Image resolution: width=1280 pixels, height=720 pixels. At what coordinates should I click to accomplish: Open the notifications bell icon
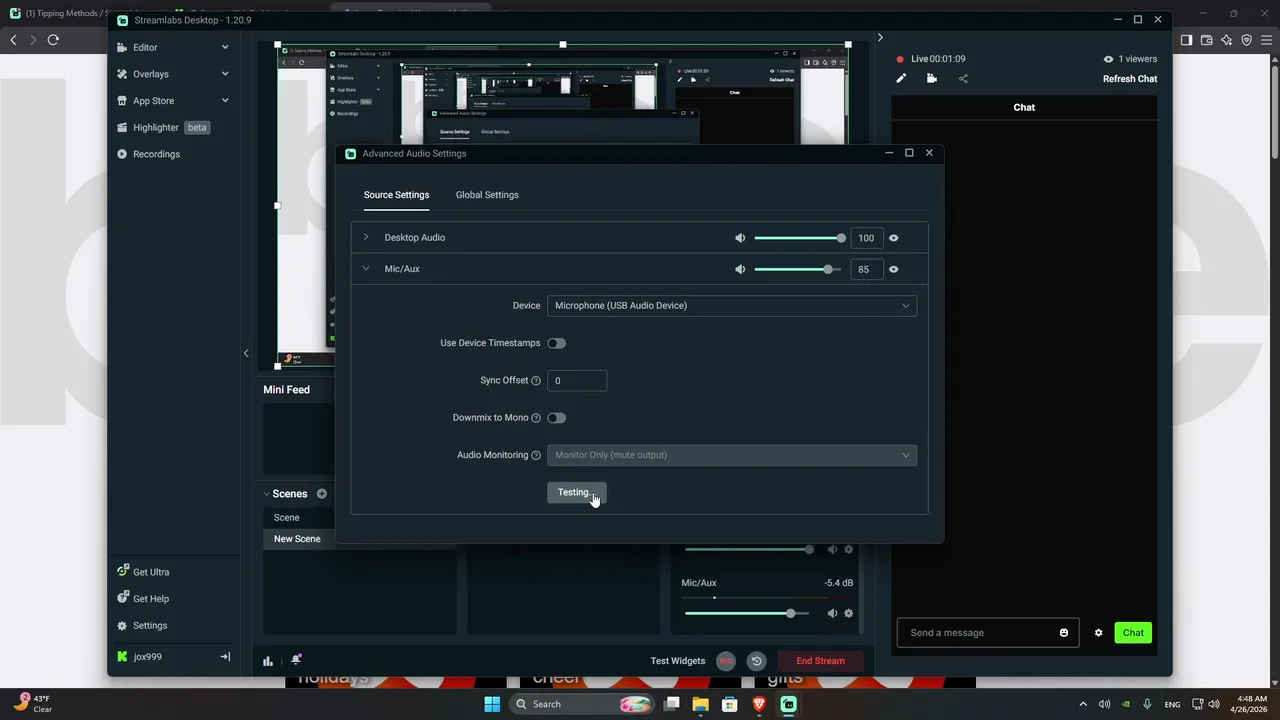[296, 660]
